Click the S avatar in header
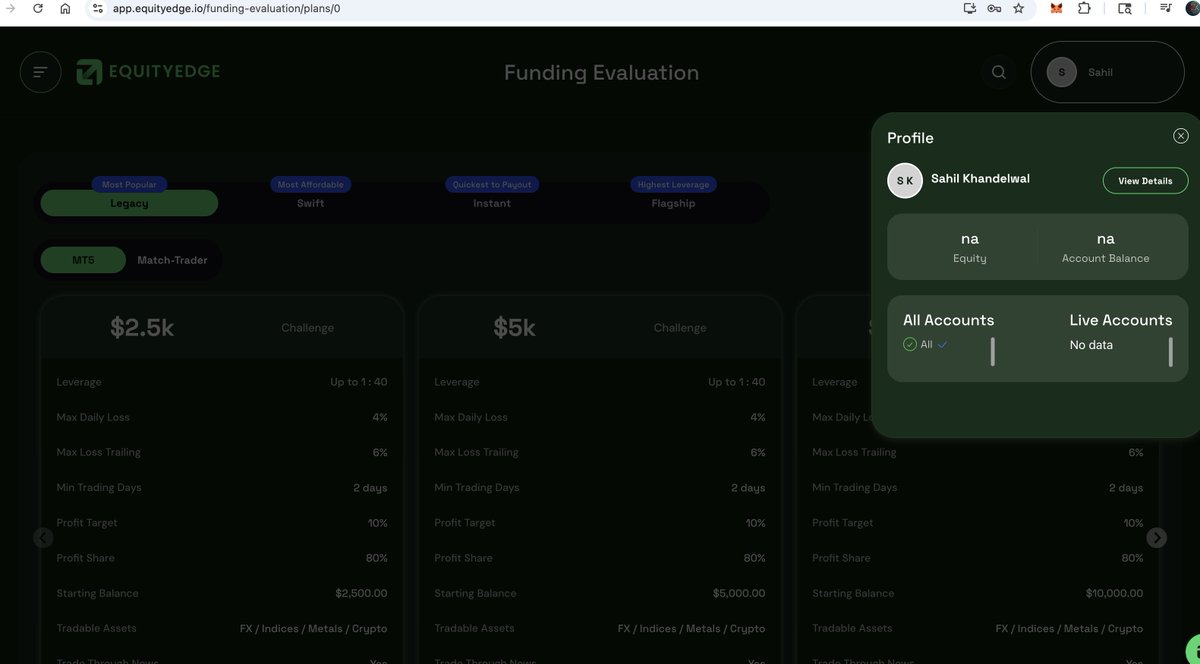The image size is (1200, 664). point(1061,72)
